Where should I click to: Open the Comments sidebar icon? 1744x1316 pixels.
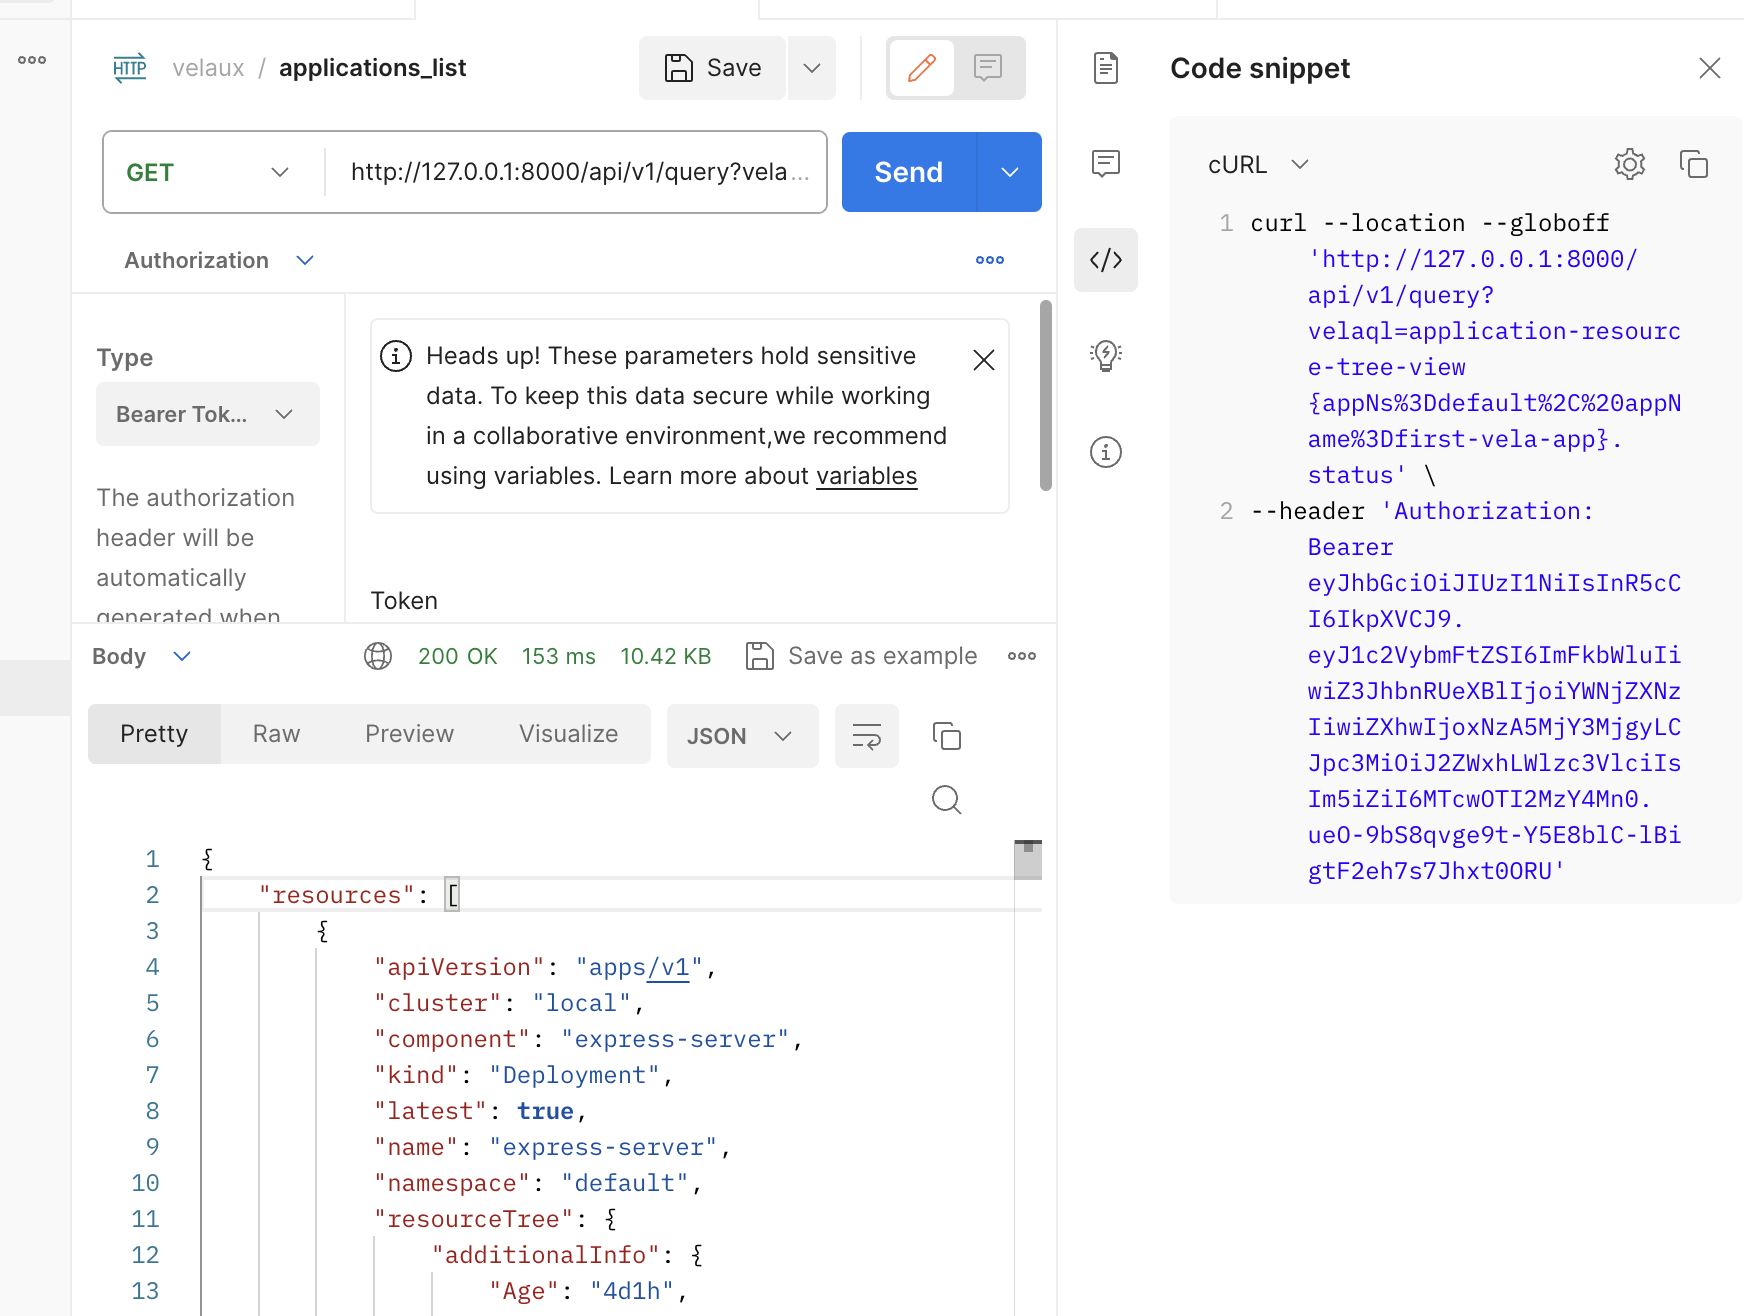1106,163
